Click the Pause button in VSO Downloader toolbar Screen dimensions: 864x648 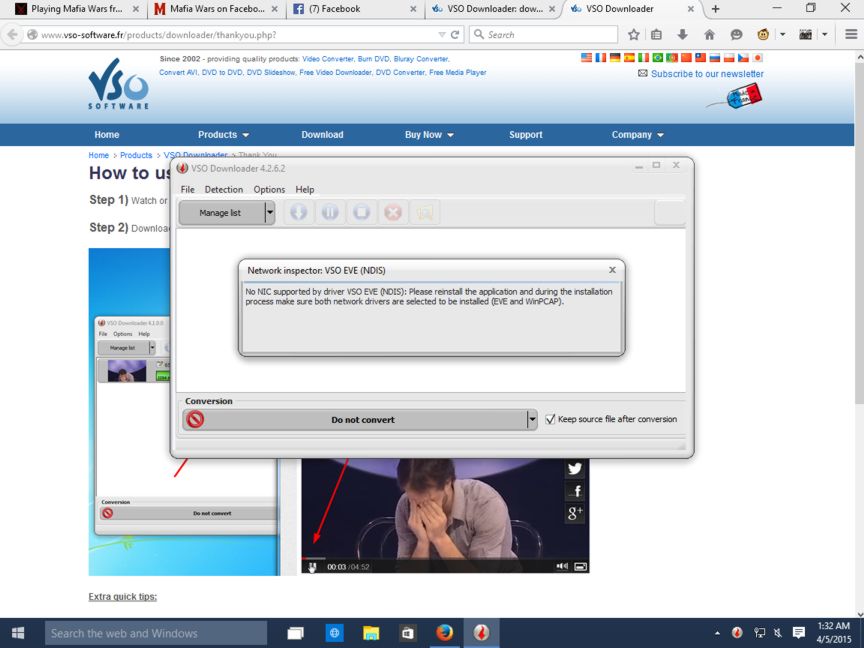tap(330, 212)
